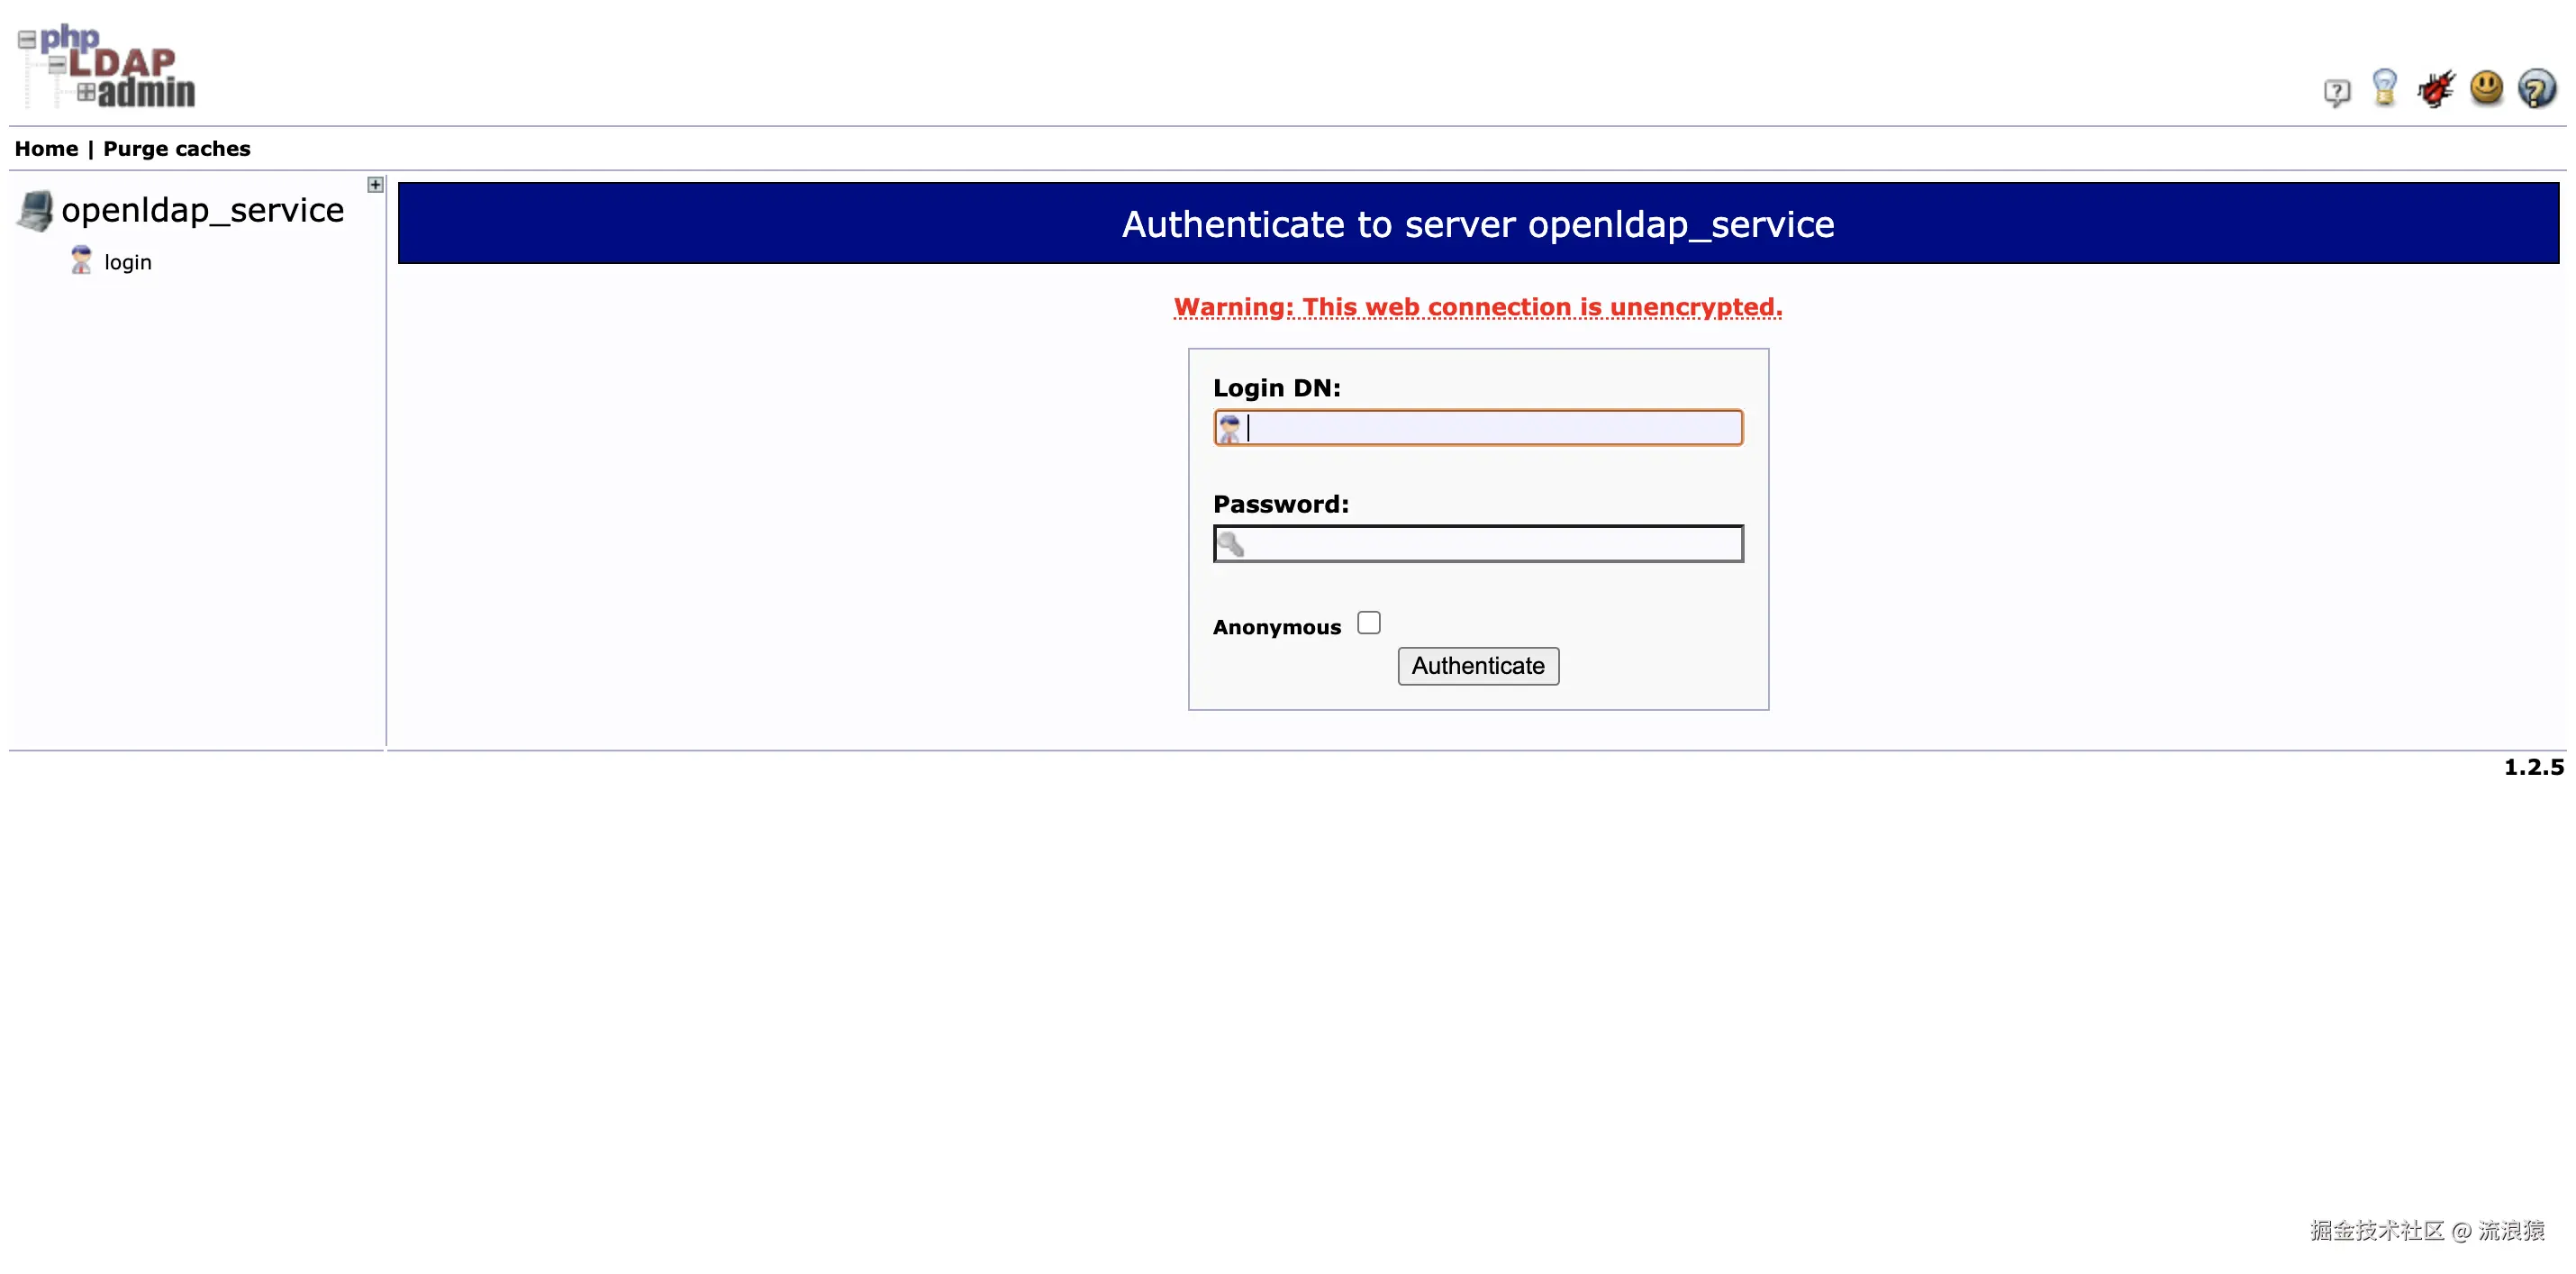Click the user icon in Login DN field

click(x=1229, y=429)
